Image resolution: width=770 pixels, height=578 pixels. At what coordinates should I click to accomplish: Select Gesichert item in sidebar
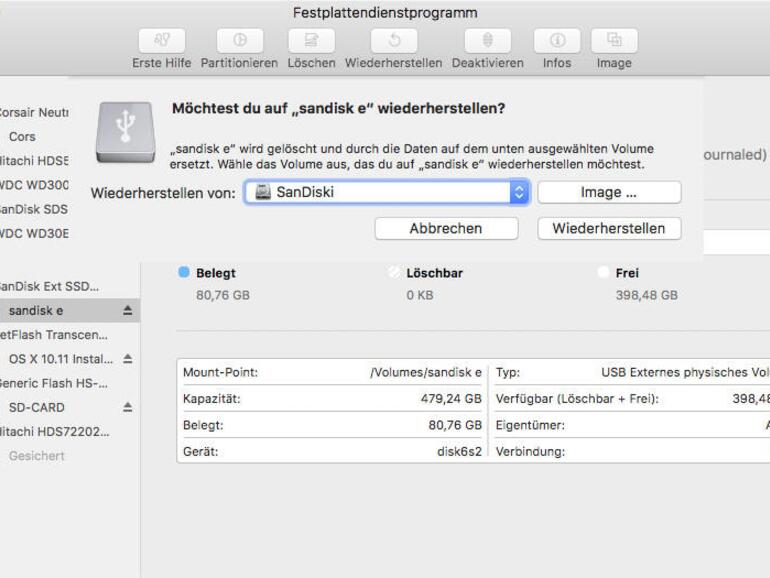[37, 456]
